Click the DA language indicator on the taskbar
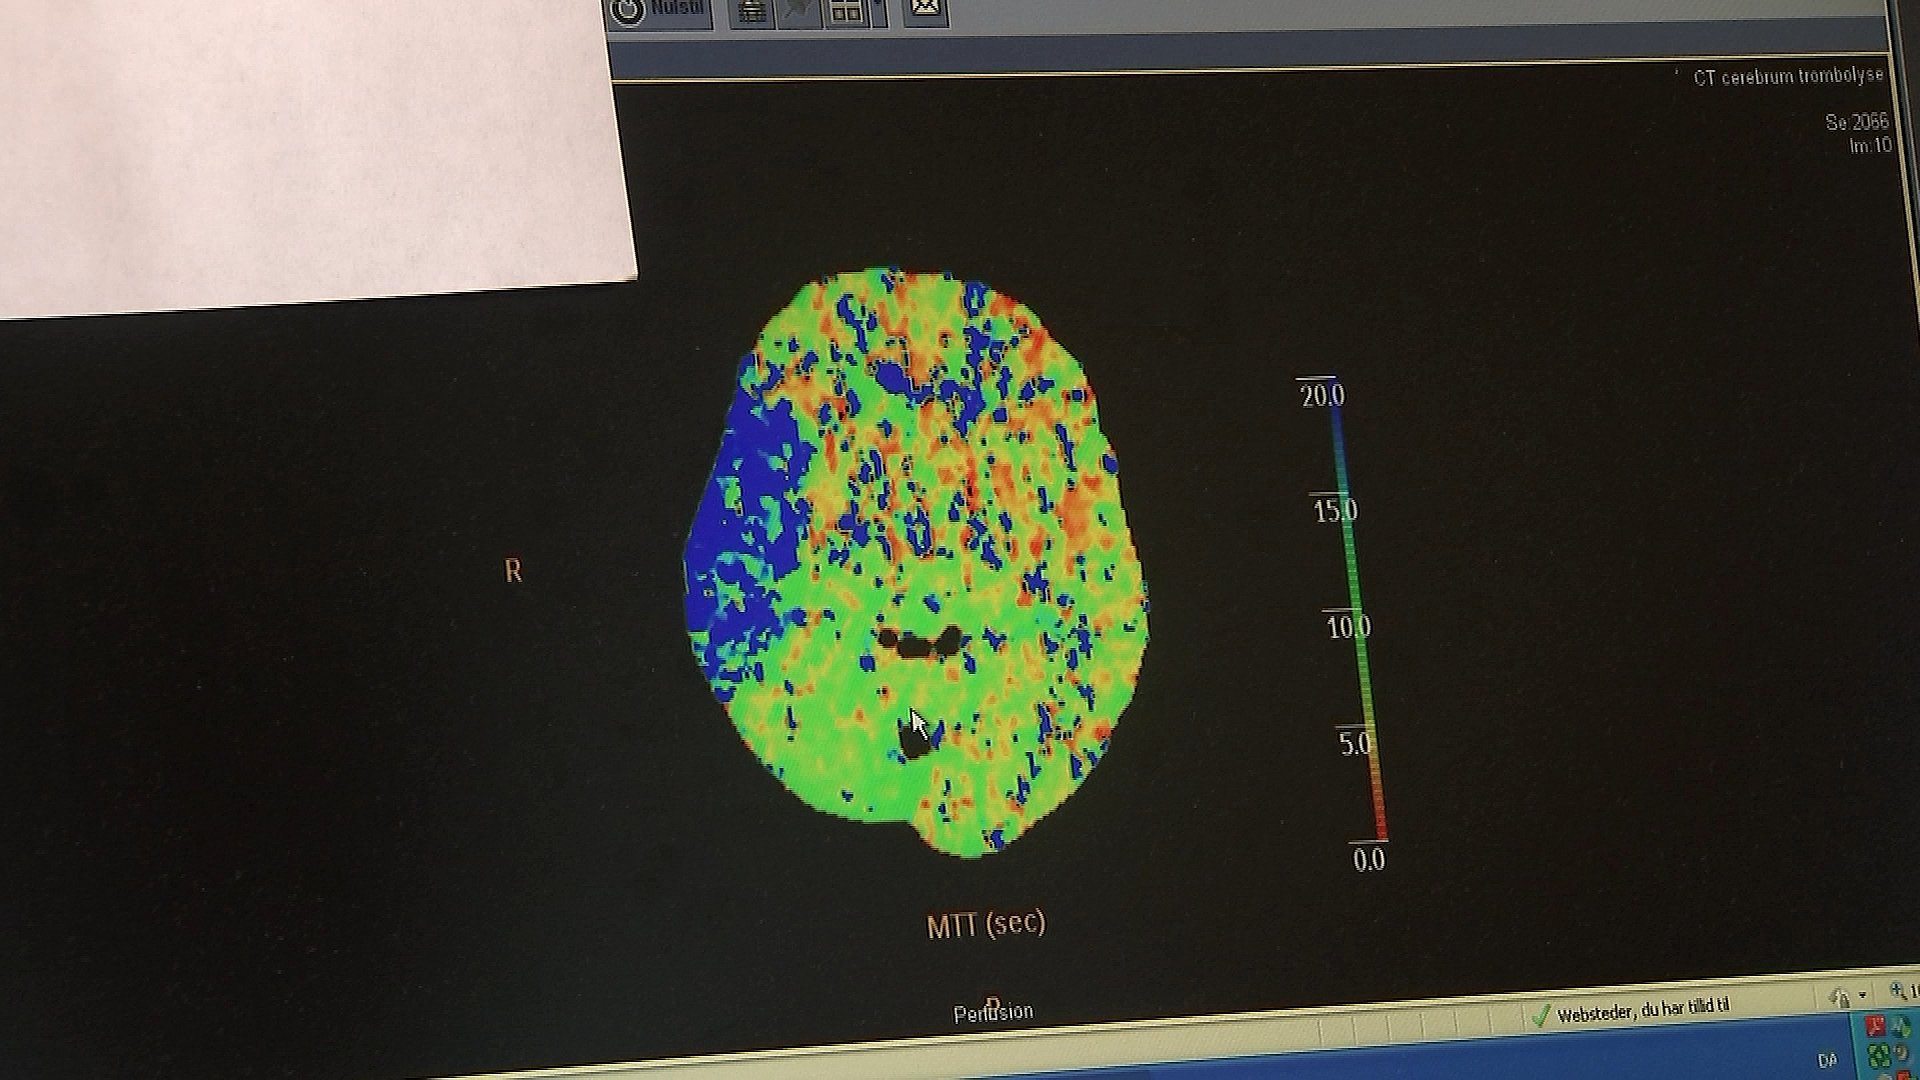The height and width of the screenshot is (1080, 1920). click(x=1828, y=1061)
